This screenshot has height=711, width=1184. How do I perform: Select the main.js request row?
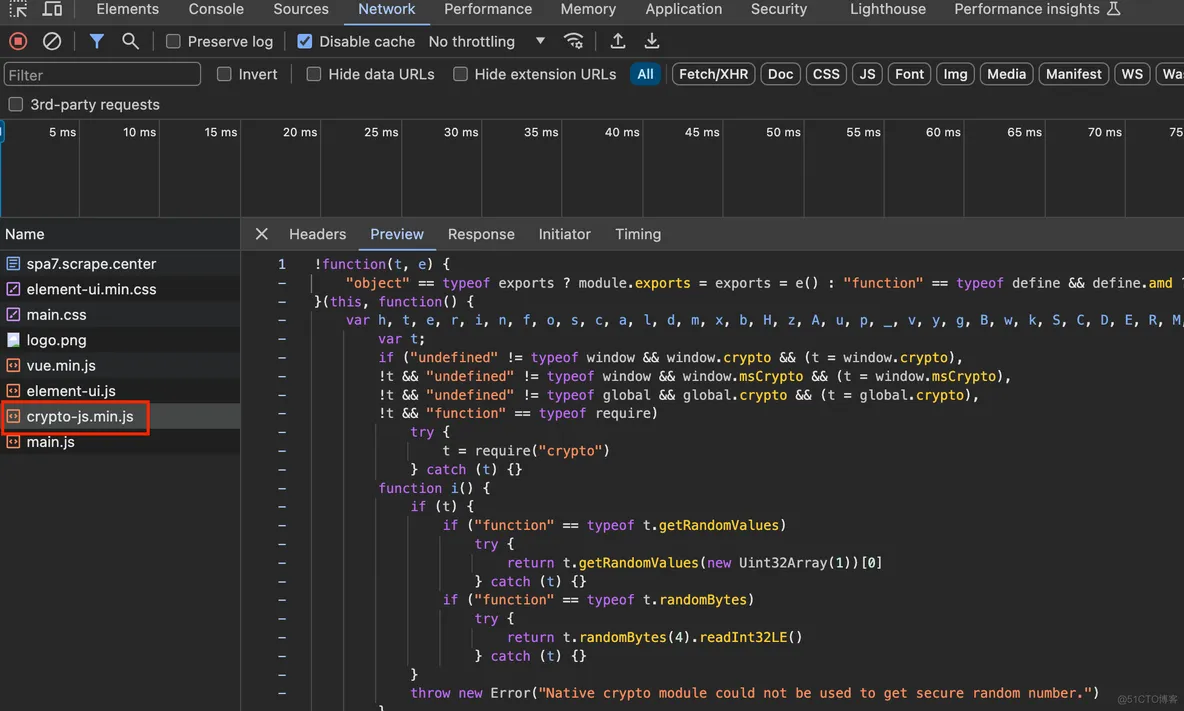[x=51, y=442]
